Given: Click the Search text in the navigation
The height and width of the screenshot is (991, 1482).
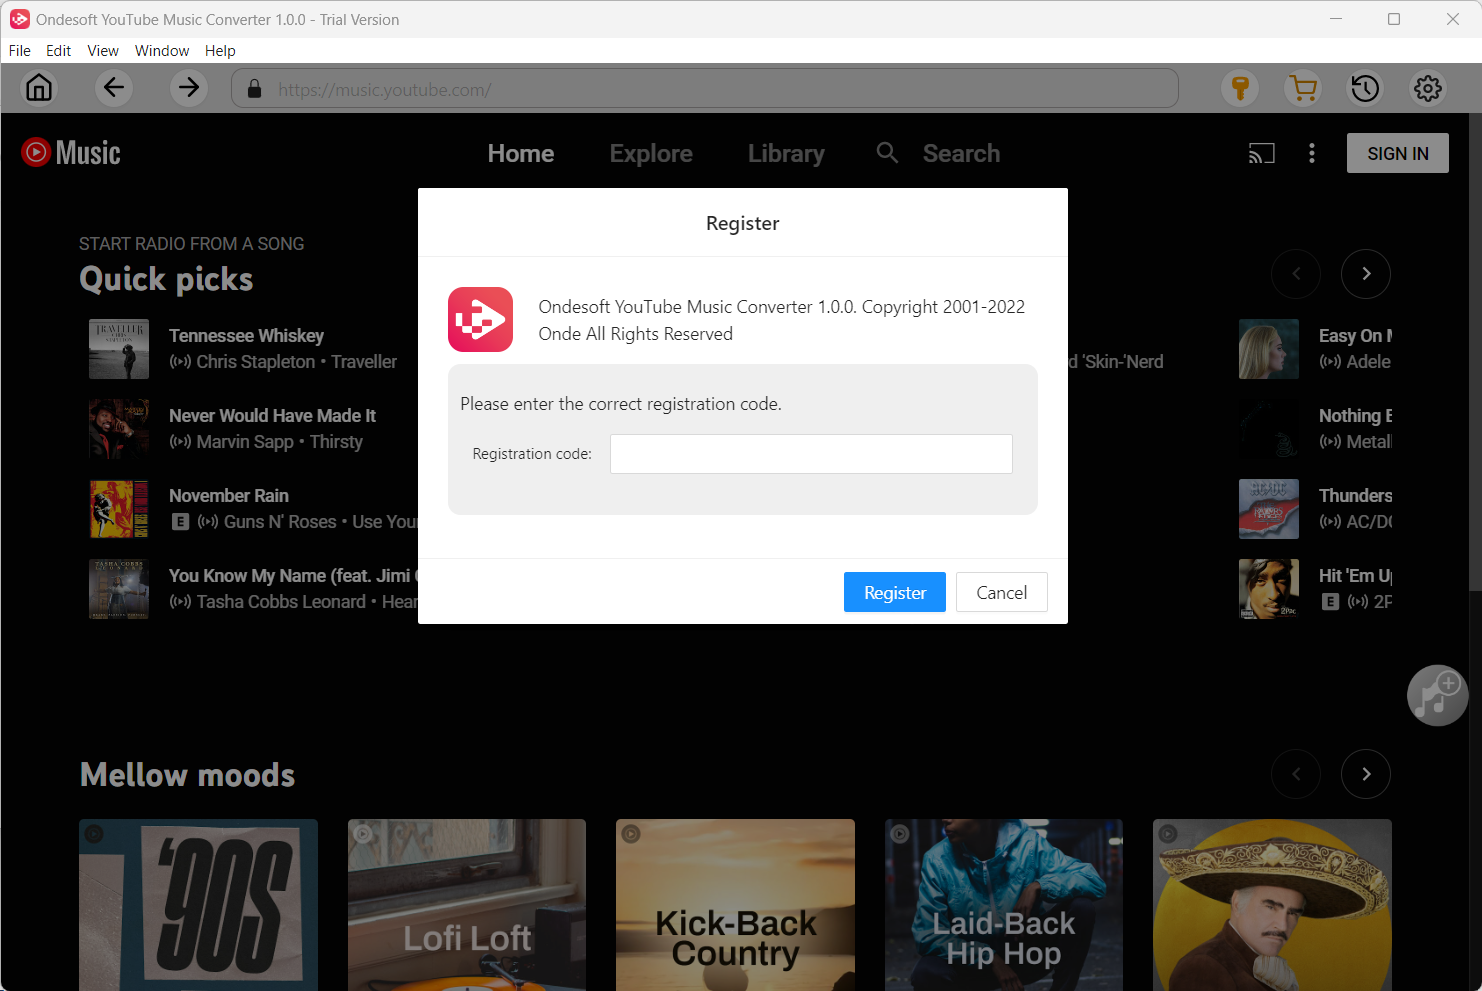Looking at the screenshot, I should [961, 153].
